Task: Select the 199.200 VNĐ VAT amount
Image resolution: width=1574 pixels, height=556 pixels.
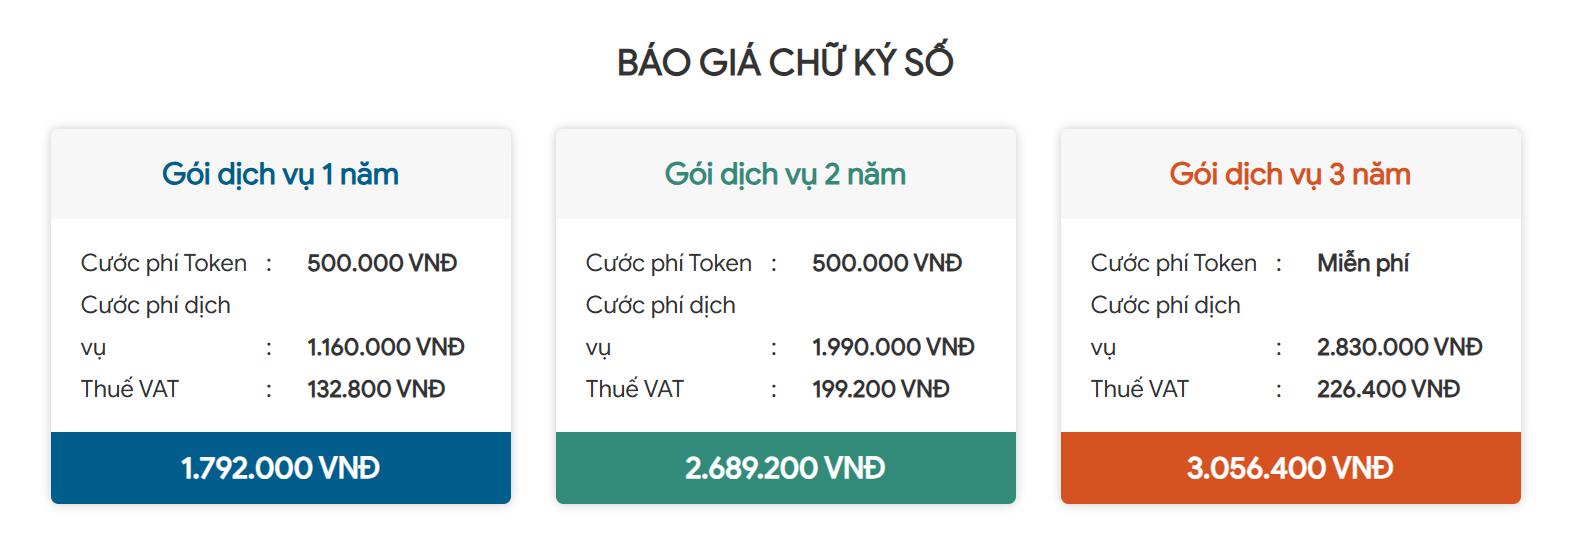Action: tap(881, 389)
